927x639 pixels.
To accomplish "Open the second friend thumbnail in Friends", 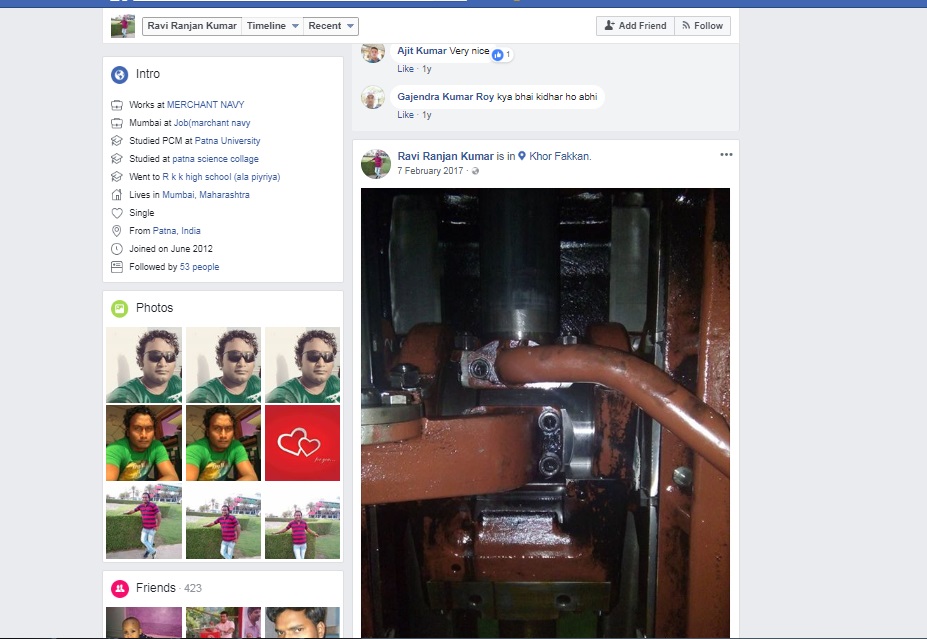I will 223,622.
